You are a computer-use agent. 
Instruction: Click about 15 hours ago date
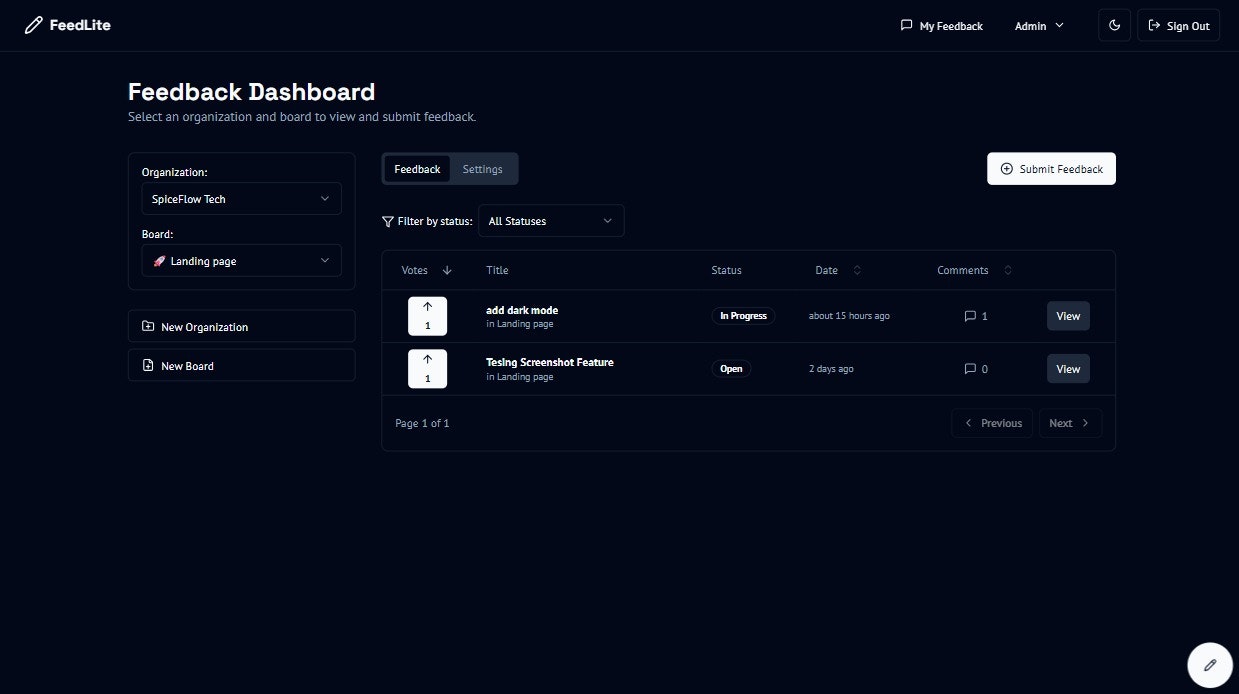pyautogui.click(x=849, y=316)
